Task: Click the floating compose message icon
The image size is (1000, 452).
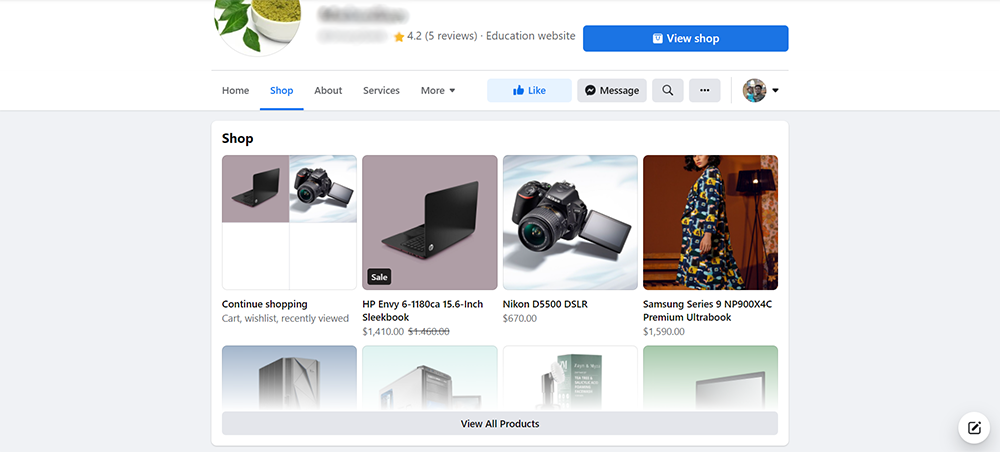Action: coord(974,428)
